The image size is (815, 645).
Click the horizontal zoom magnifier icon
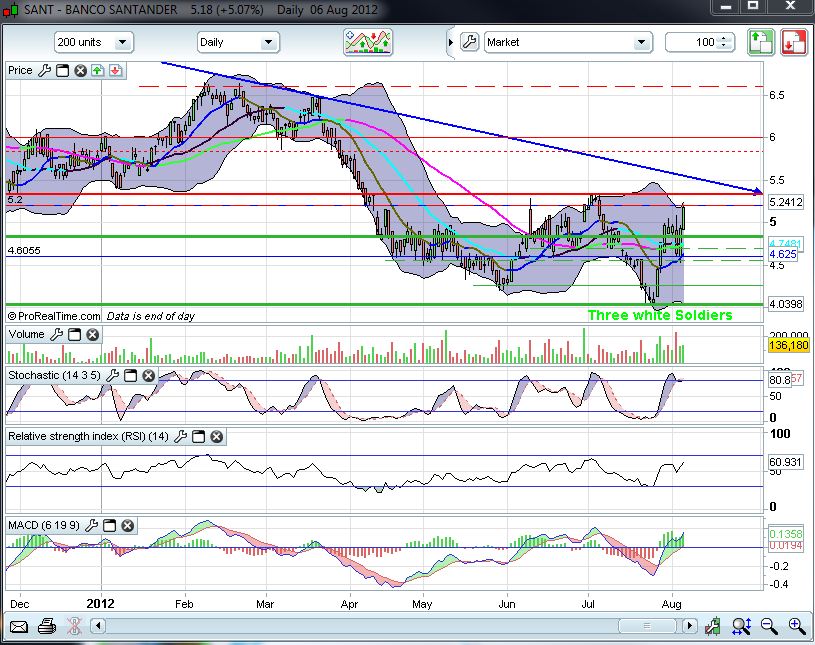click(741, 626)
